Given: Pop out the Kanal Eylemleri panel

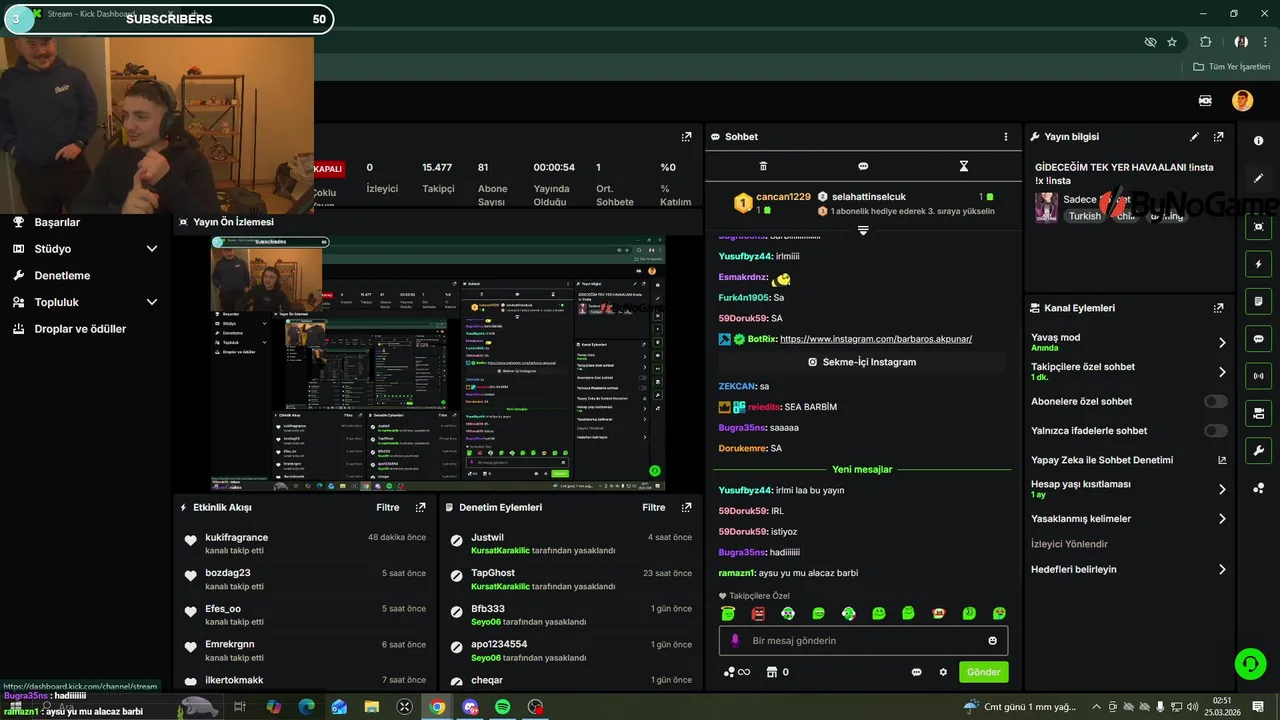Looking at the screenshot, I should (x=1218, y=308).
